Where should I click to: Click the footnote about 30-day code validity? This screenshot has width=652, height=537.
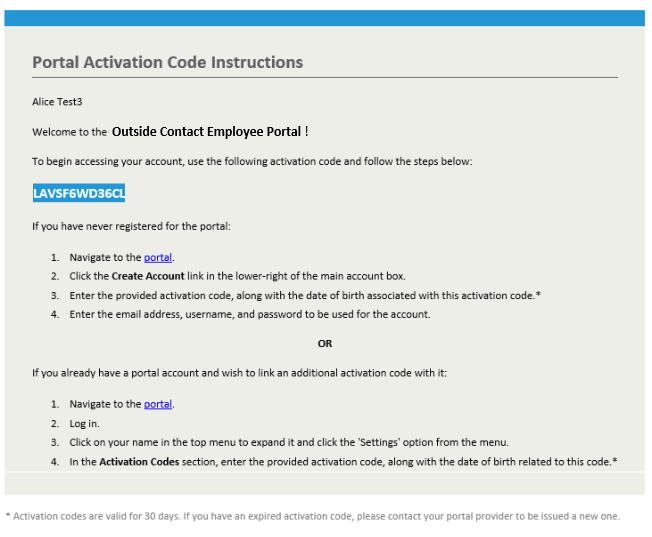click(312, 516)
